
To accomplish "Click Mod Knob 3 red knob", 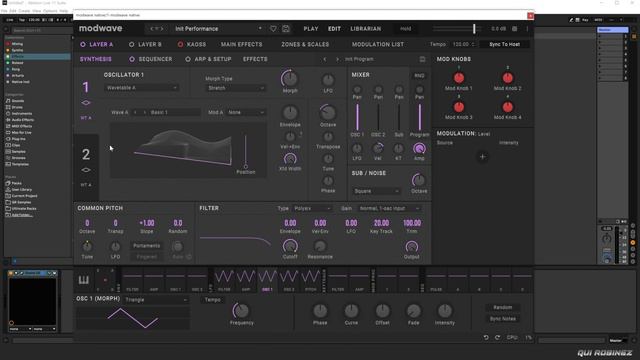I will point(459,107).
